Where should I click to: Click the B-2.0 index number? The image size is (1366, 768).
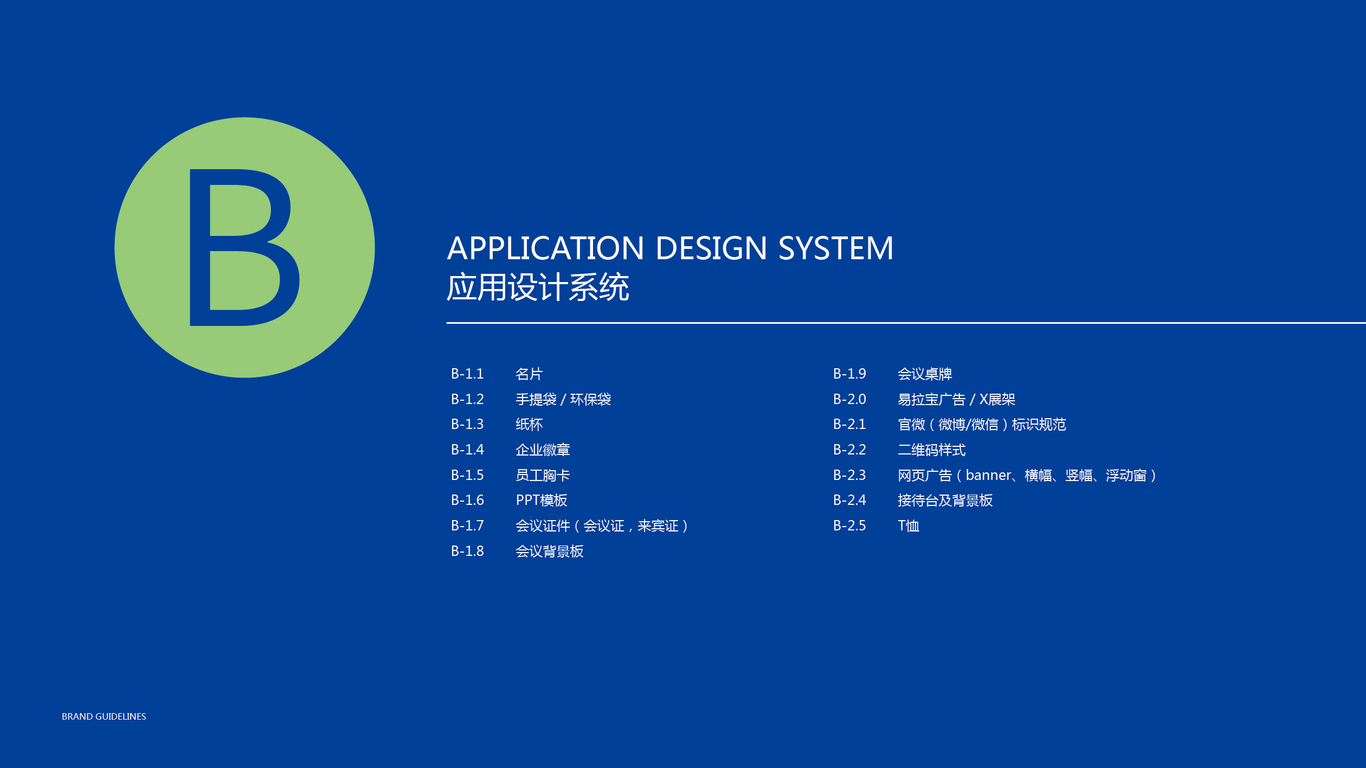[850, 399]
